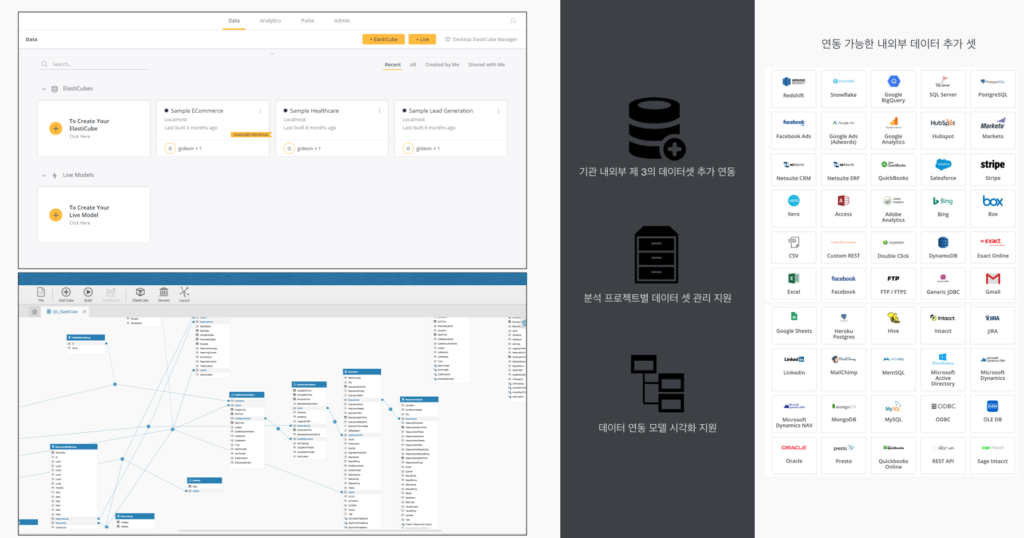Click the plus on To Create Your ElastiCube
The width and height of the screenshot is (1024, 538).
(x=56, y=129)
